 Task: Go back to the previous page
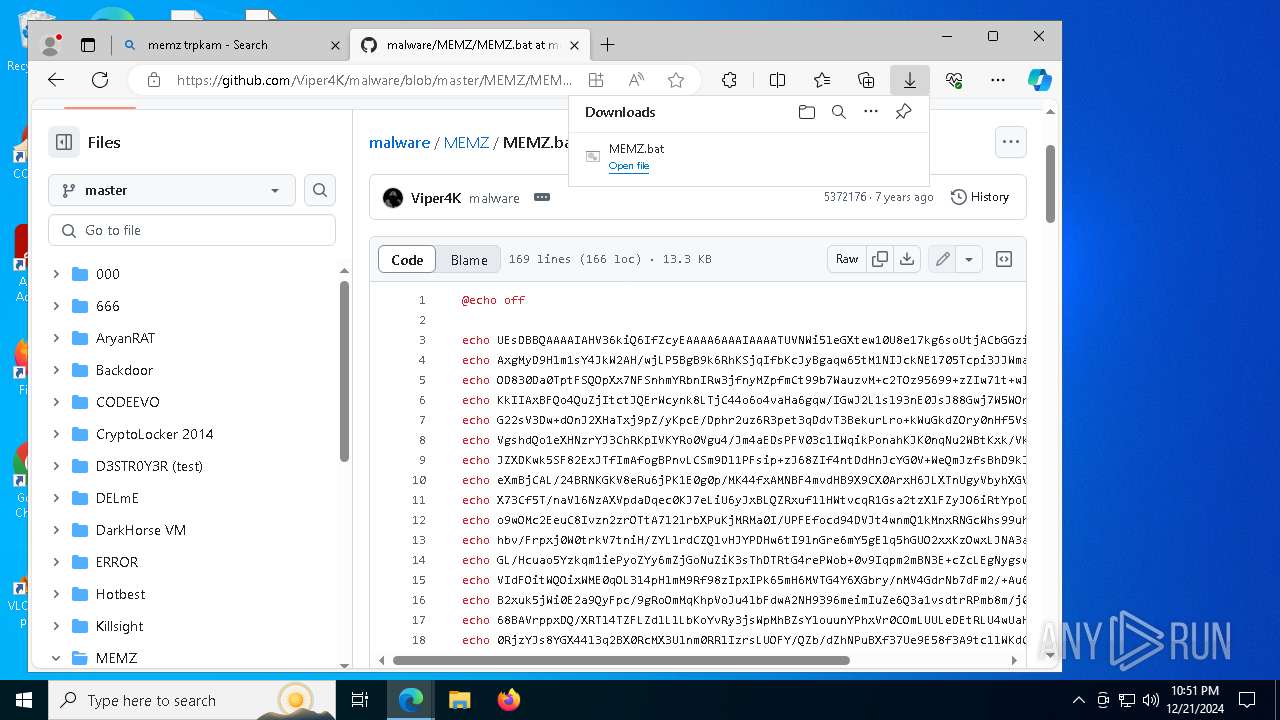click(56, 80)
